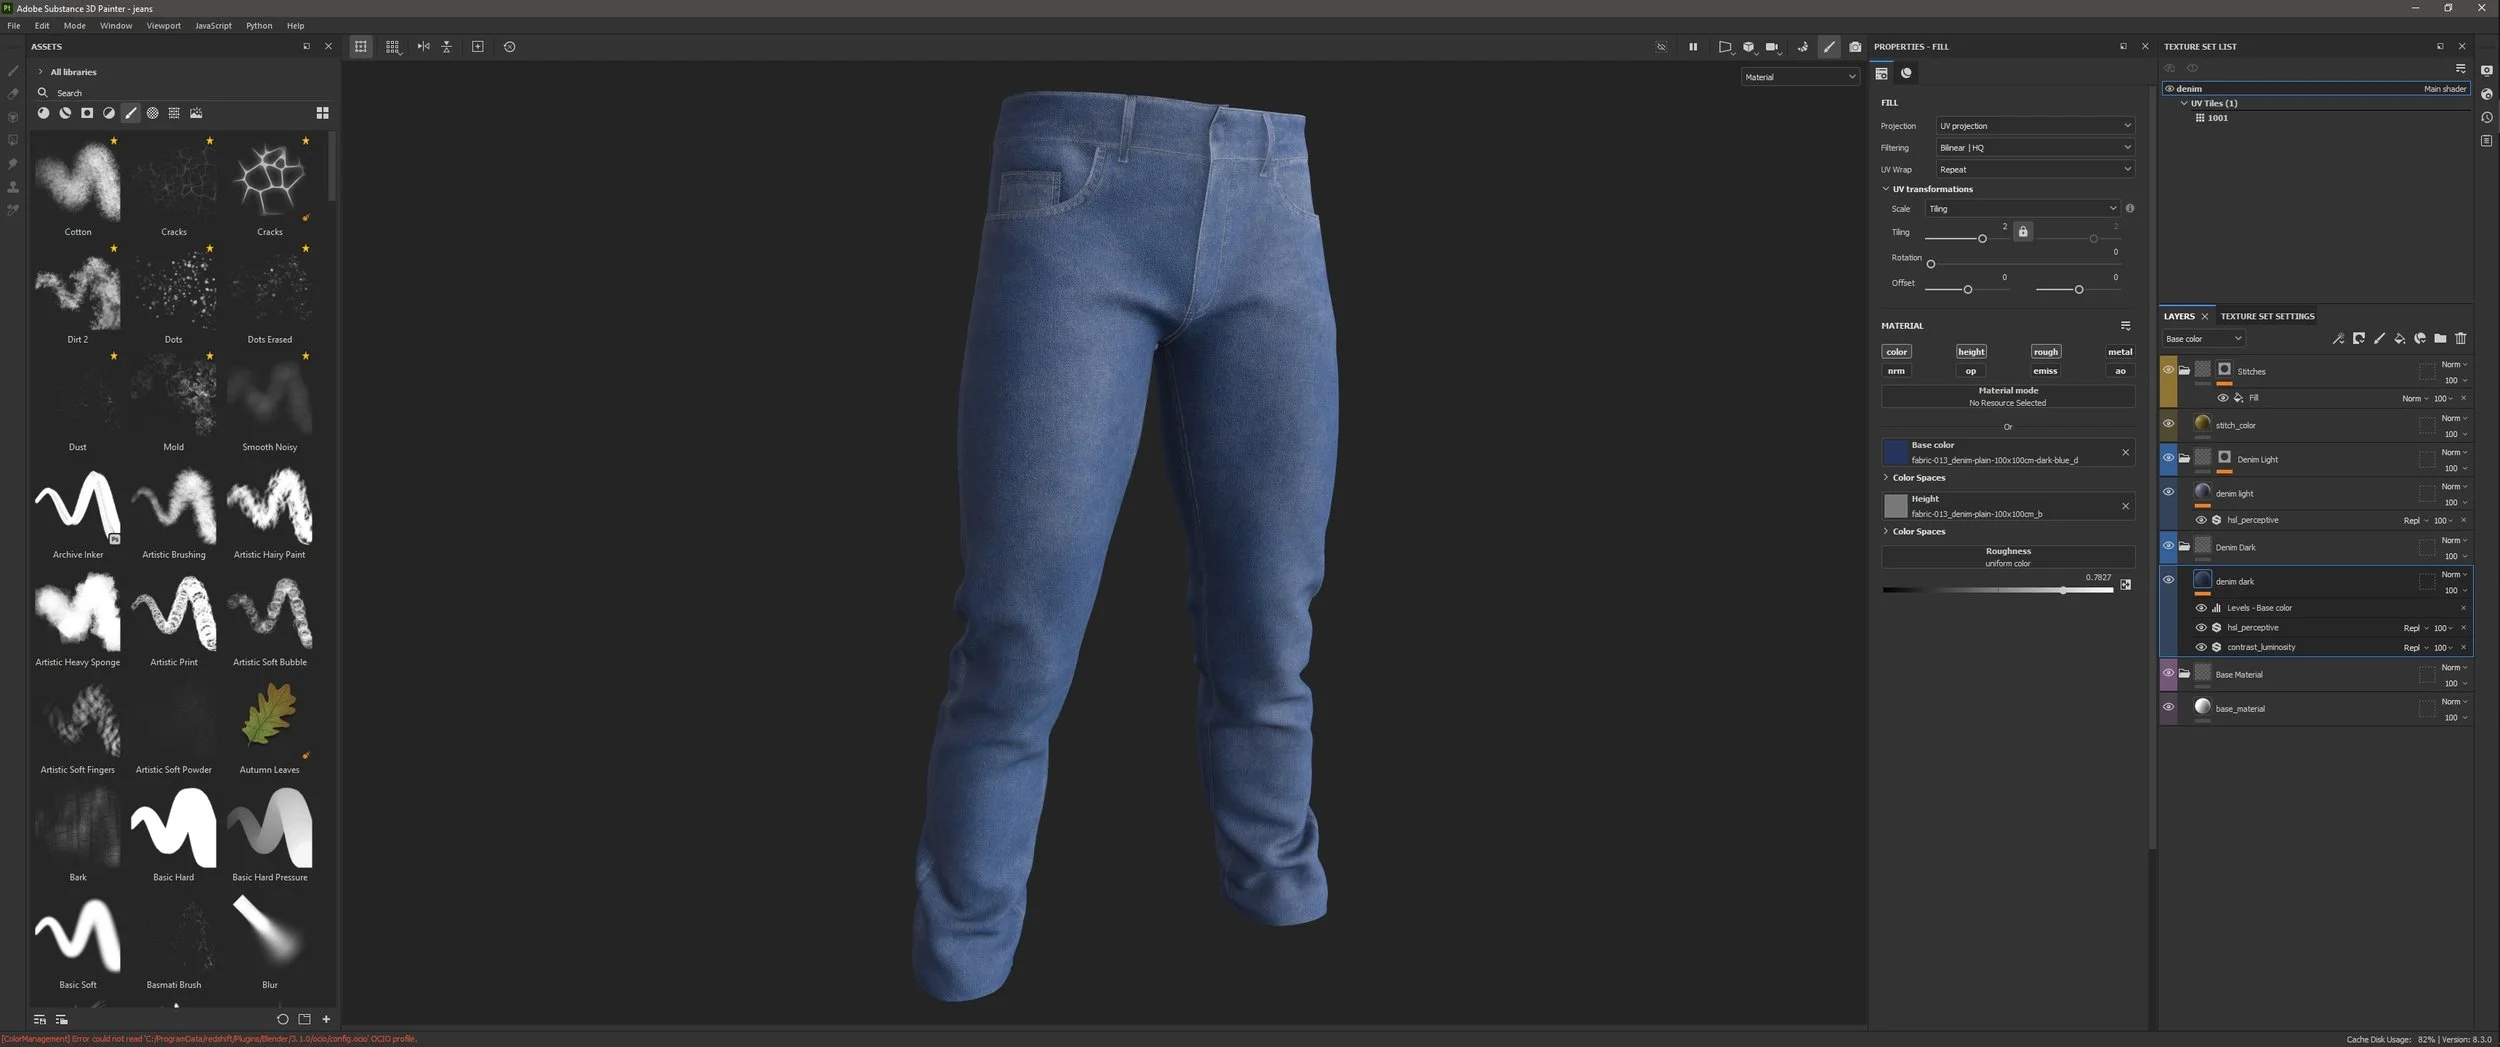Switch to Texture Set Settings tab

(x=2267, y=316)
